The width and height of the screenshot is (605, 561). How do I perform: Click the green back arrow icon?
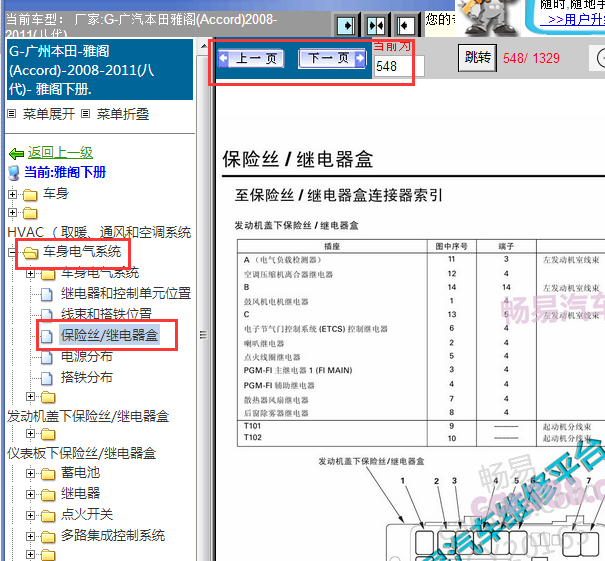coord(17,154)
